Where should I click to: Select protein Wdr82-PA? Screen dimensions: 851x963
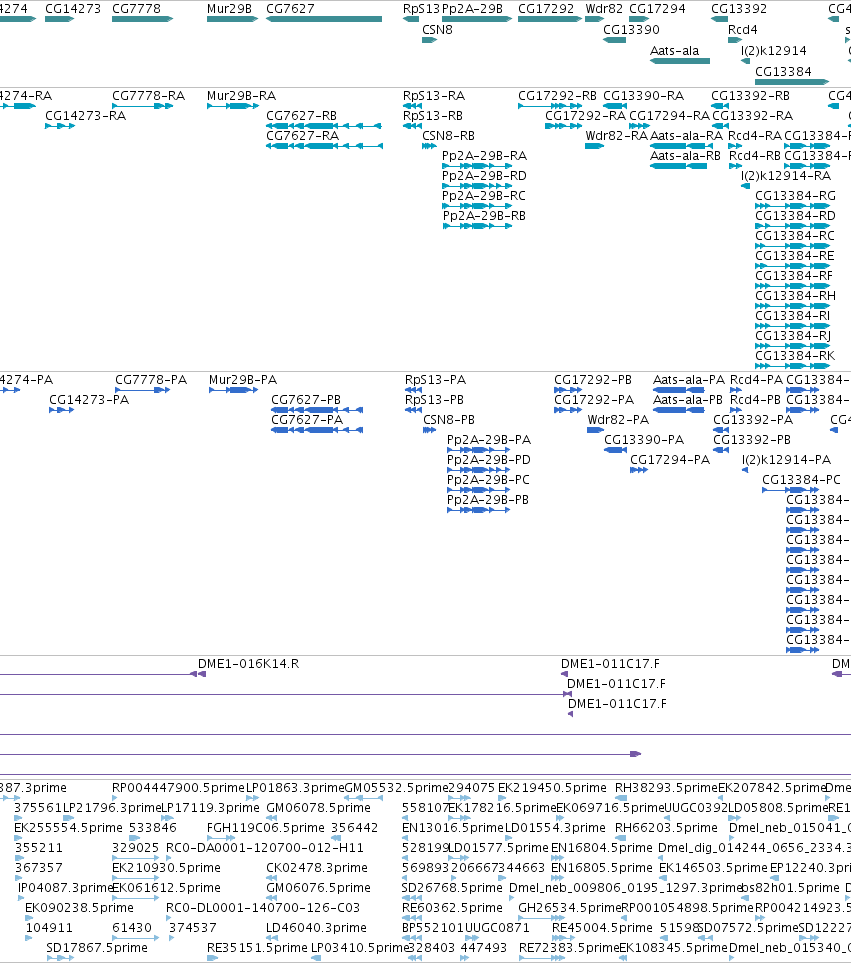(x=618, y=419)
